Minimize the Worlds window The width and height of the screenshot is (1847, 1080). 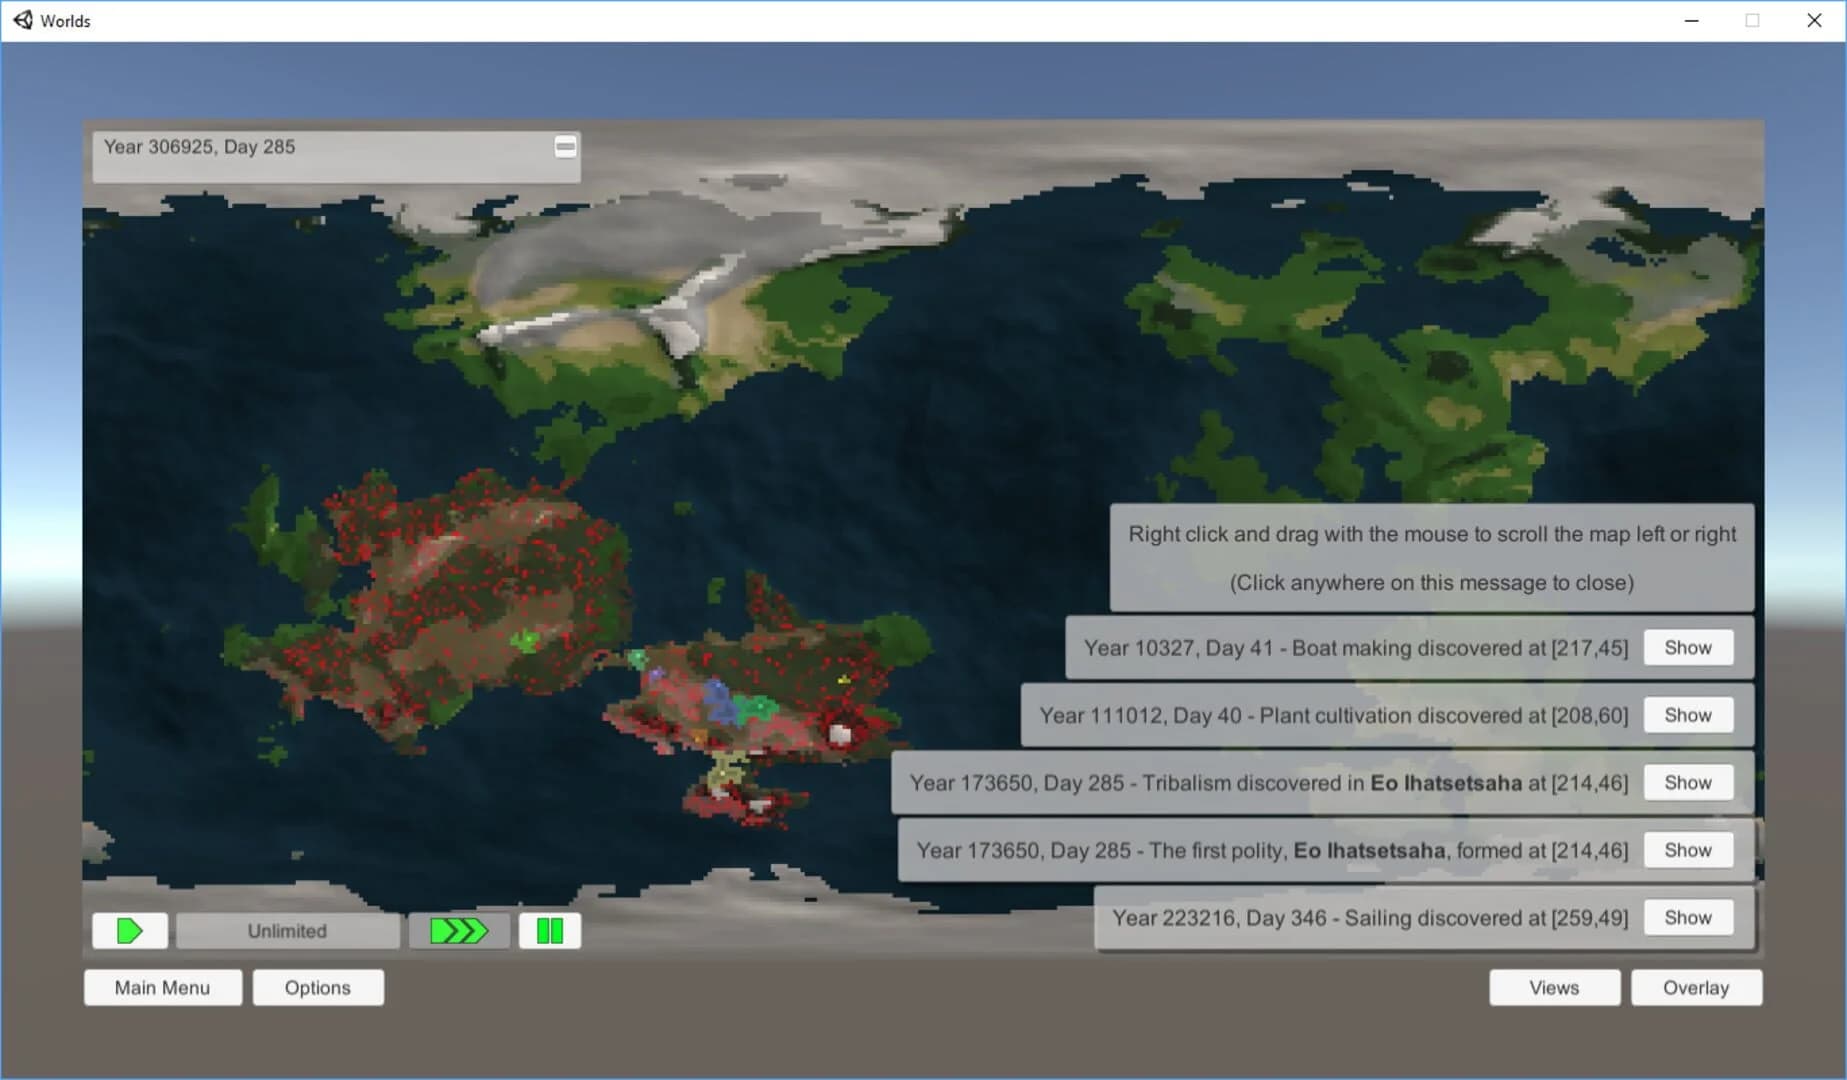point(1691,20)
